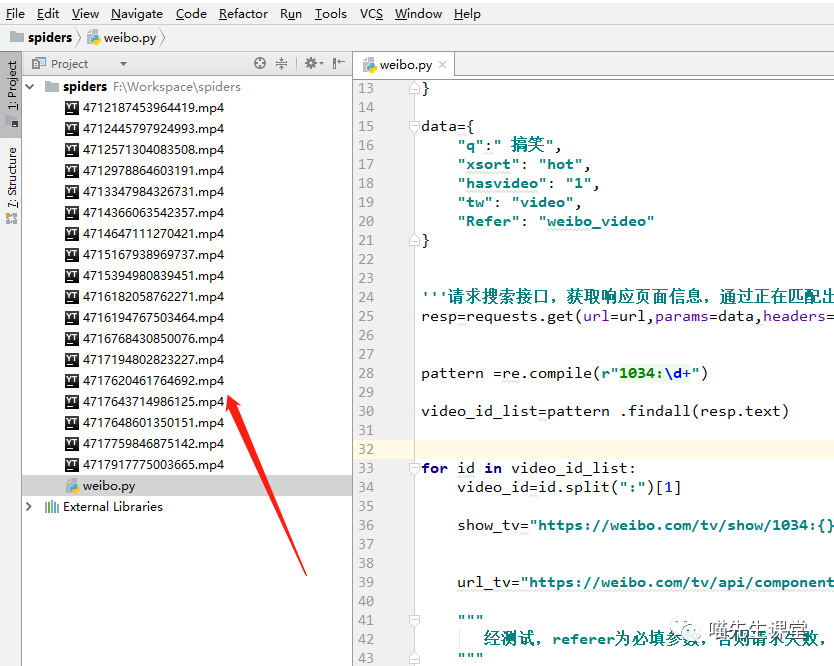The height and width of the screenshot is (666, 834).
Task: Open the Code menu
Action: point(191,14)
